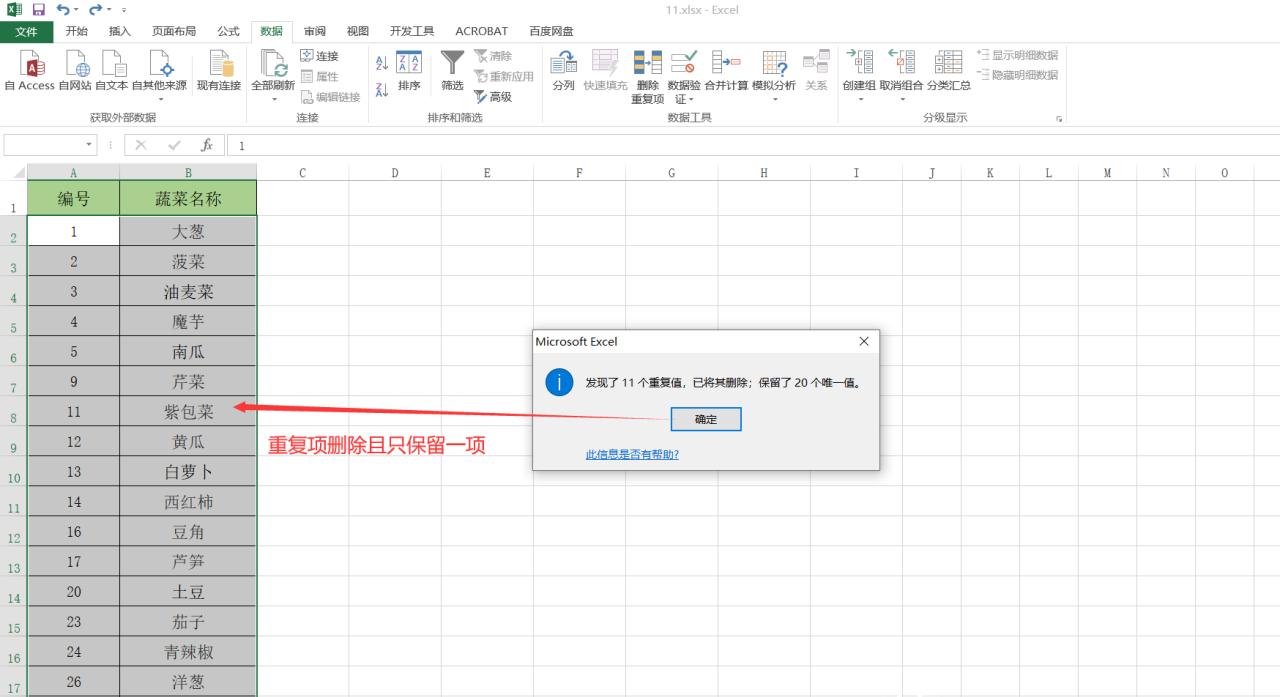The height and width of the screenshot is (697, 1280).
Task: Switch to the 开始 tab
Action: click(76, 32)
